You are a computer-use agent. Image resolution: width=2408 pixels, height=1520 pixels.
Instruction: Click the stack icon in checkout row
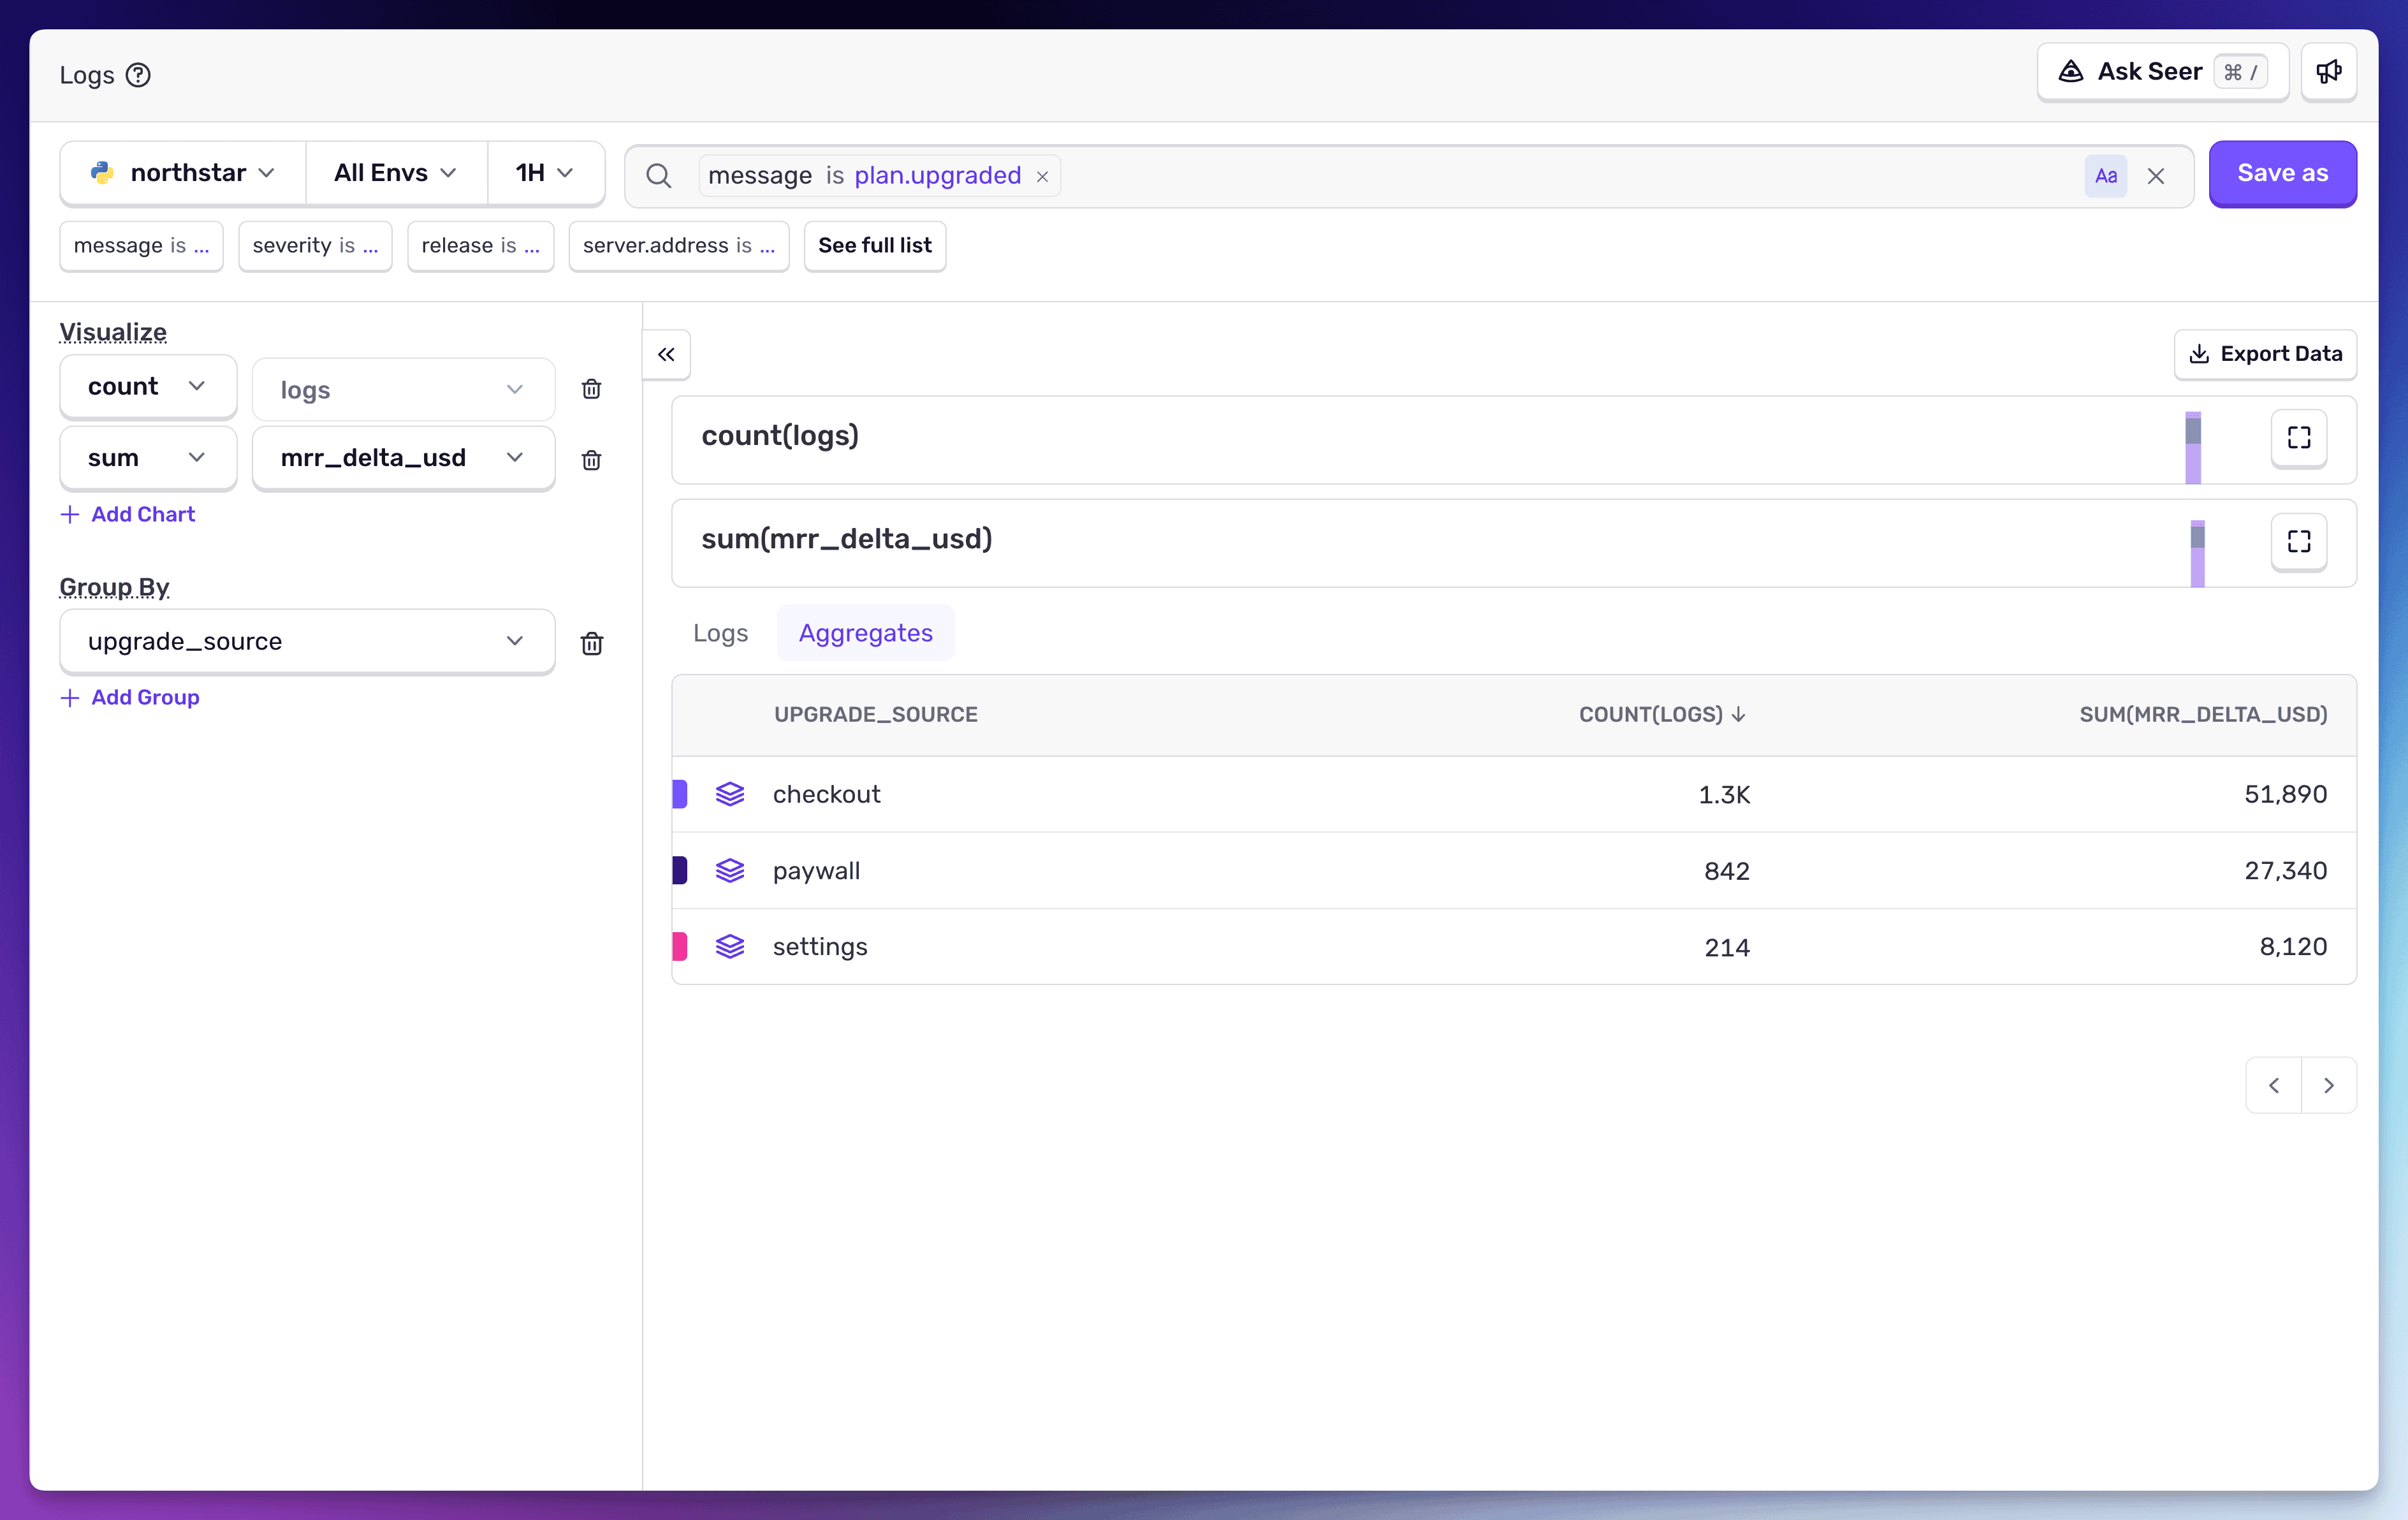click(730, 794)
